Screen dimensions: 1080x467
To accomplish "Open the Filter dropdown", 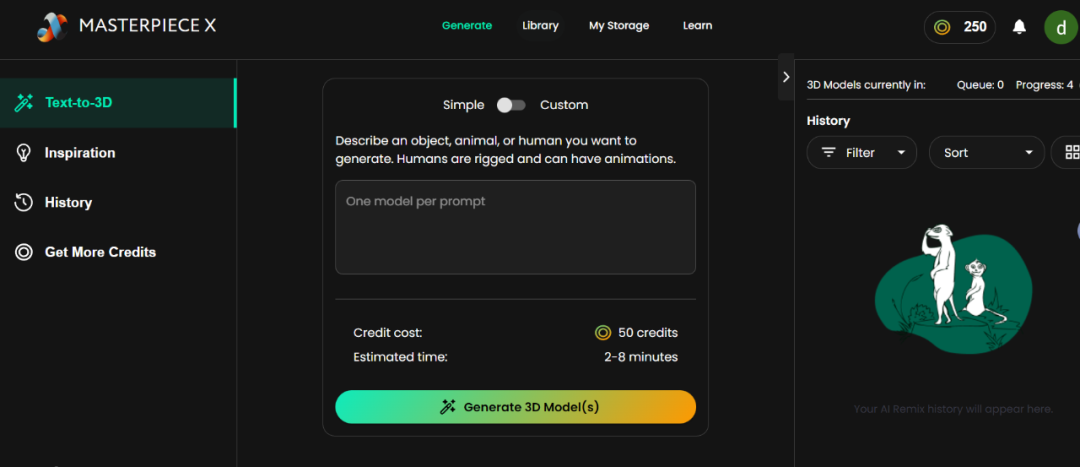I will [x=862, y=152].
